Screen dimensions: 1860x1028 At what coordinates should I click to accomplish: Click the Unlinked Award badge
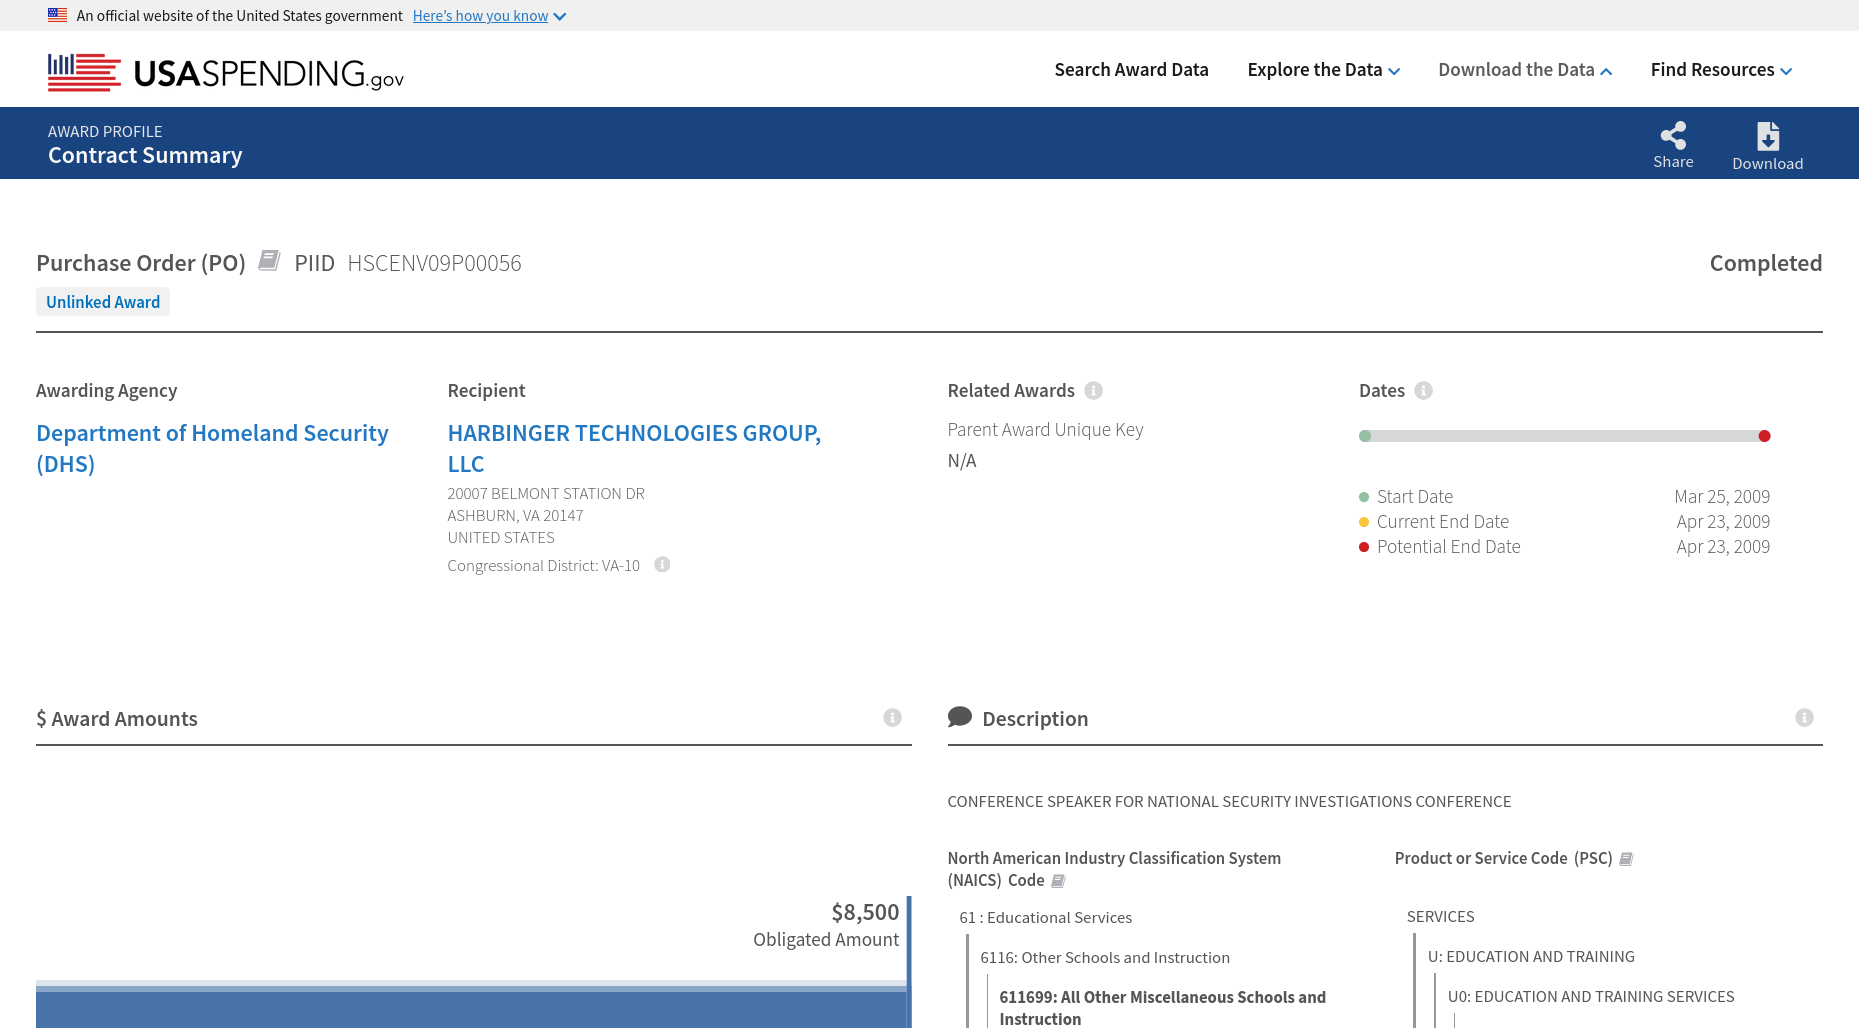pyautogui.click(x=103, y=302)
